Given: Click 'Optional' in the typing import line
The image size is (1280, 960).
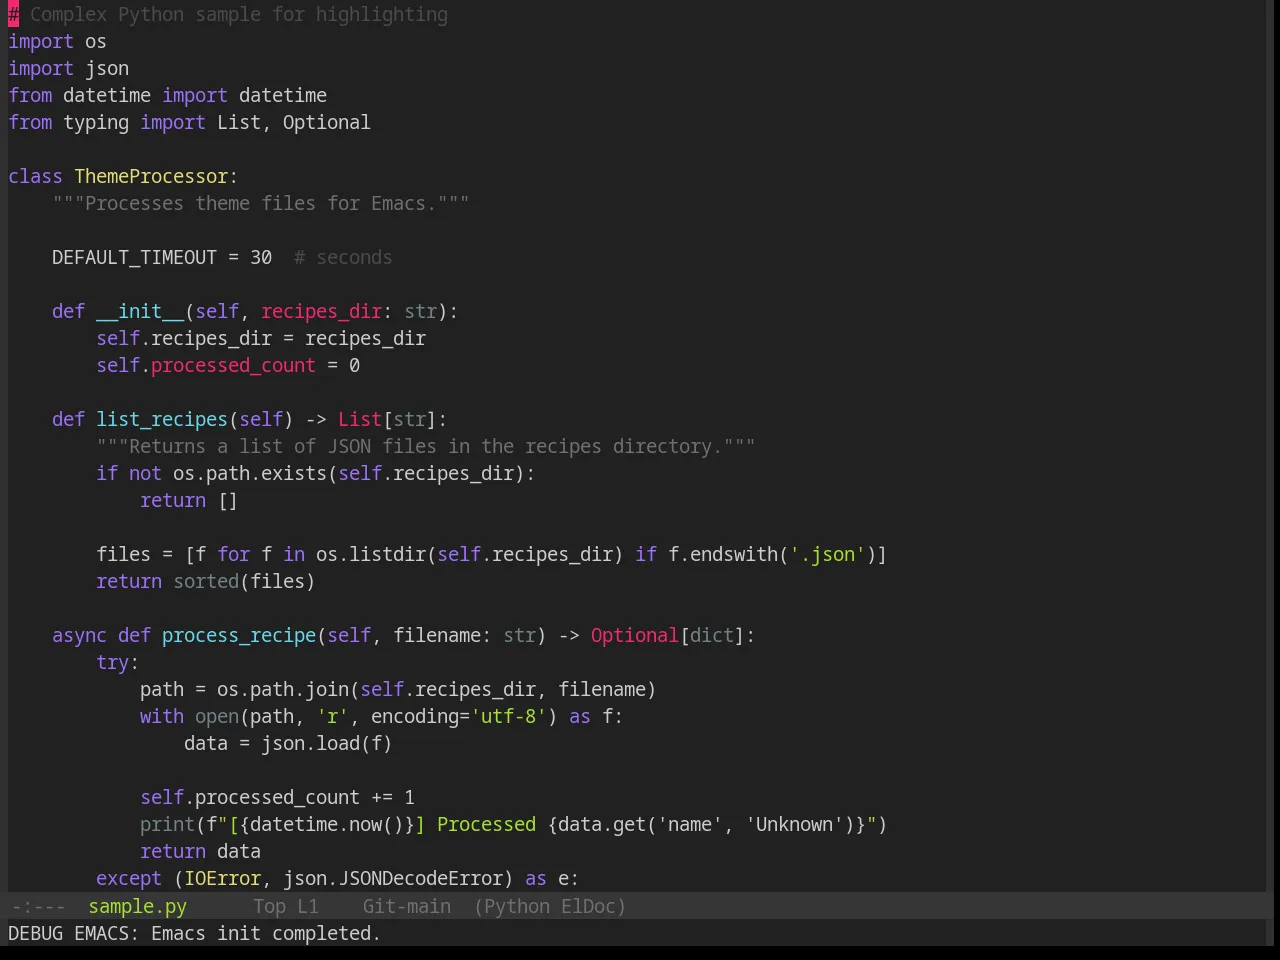Looking at the screenshot, I should 326,123.
